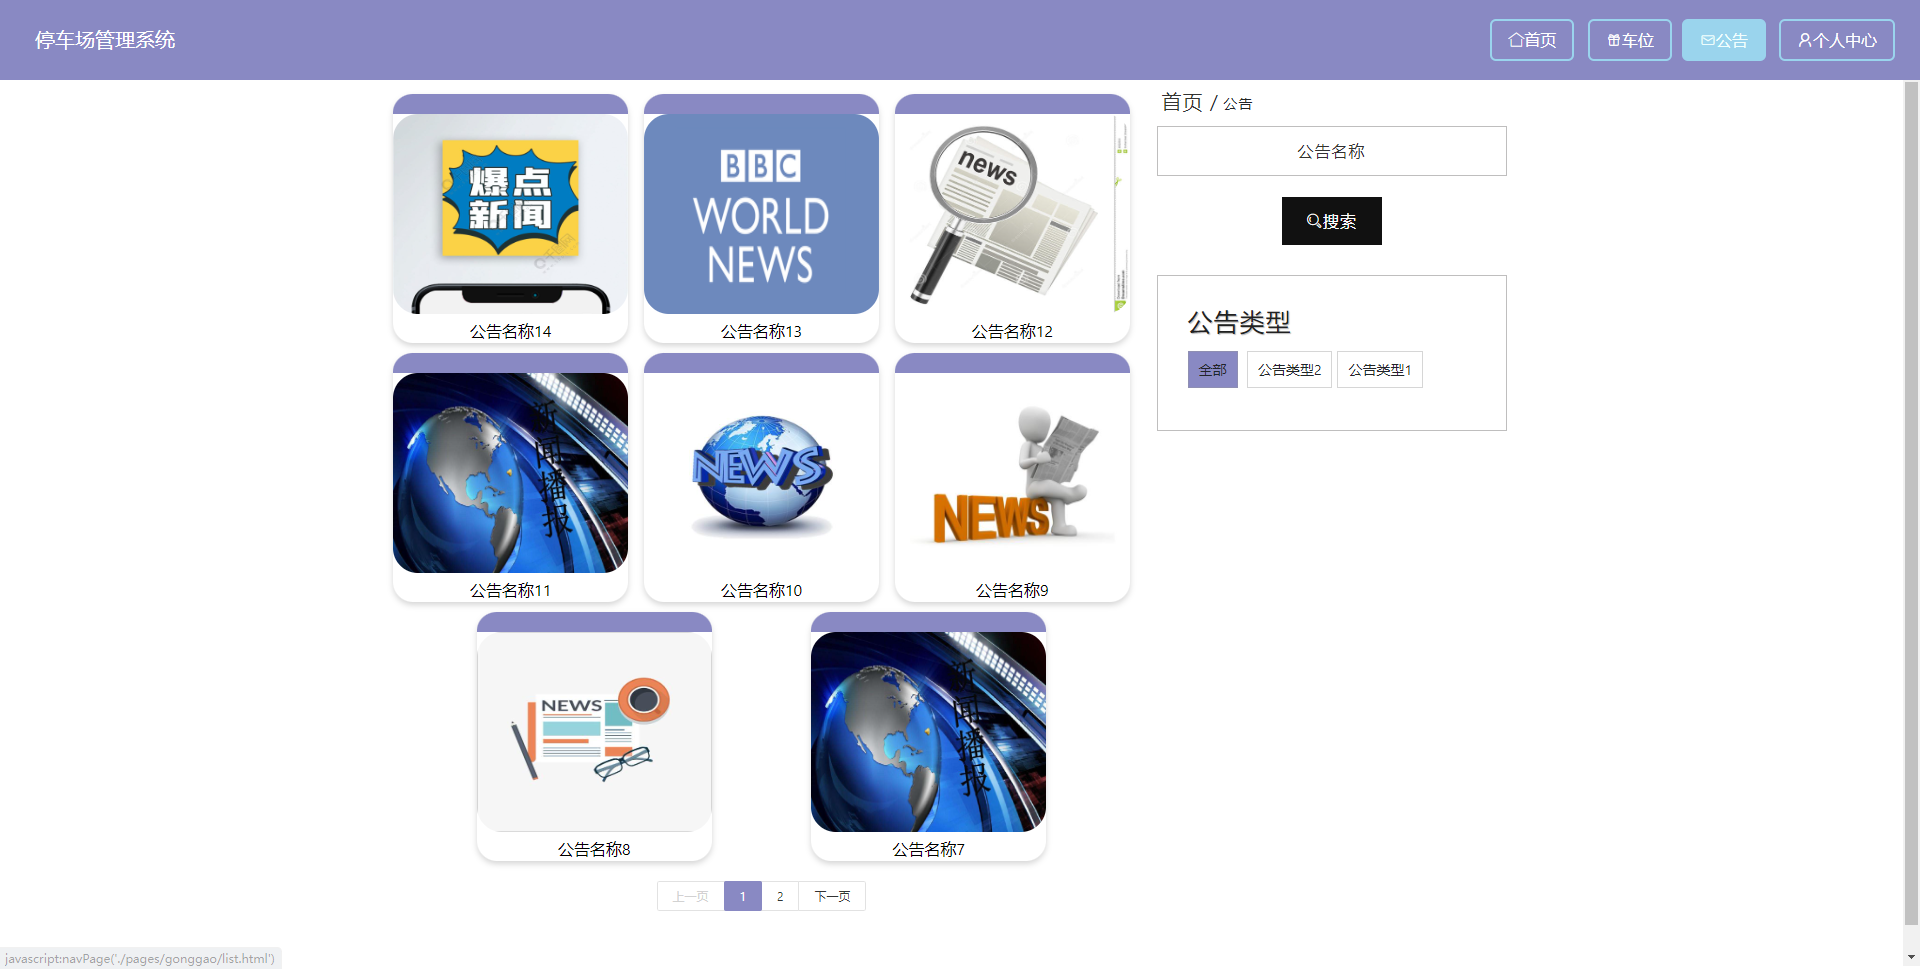Open the 公告名称14 thumbnail image
This screenshot has height=969, width=1920.
510,214
